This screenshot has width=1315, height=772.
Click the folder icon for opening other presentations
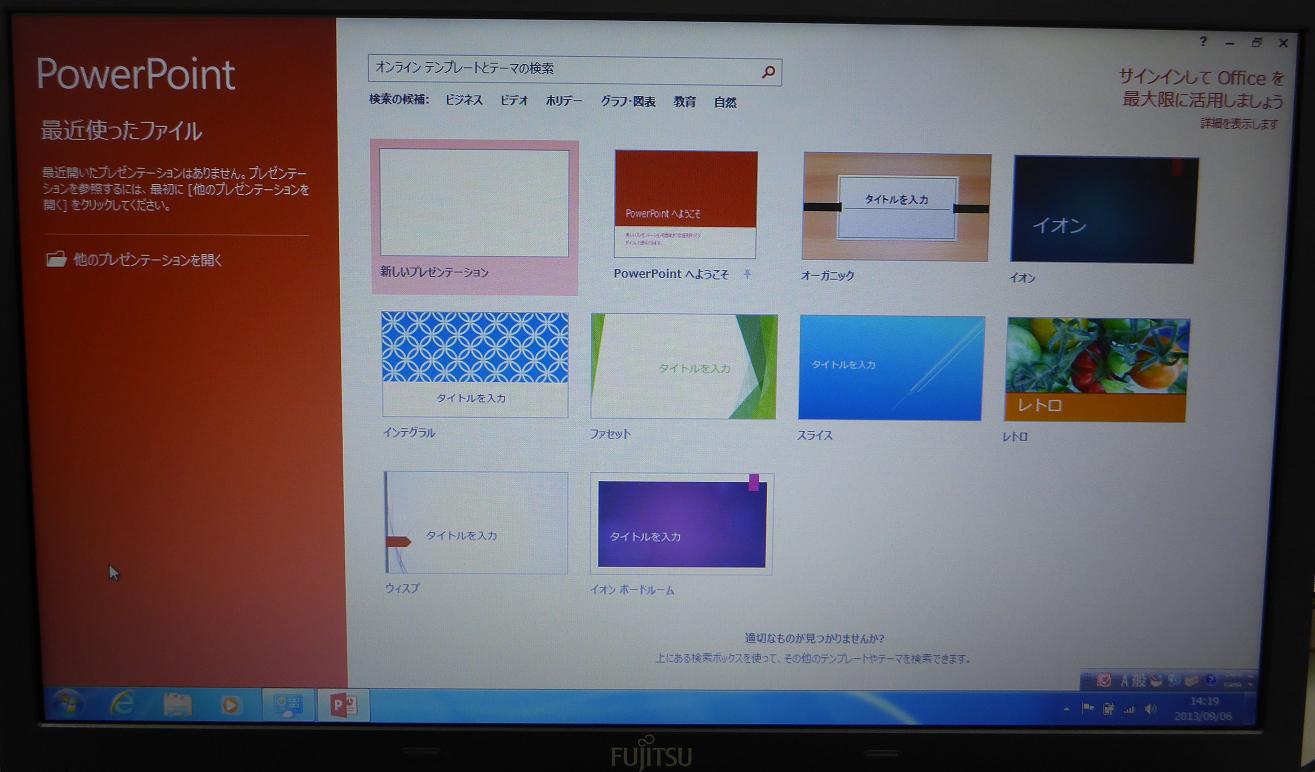[x=57, y=260]
